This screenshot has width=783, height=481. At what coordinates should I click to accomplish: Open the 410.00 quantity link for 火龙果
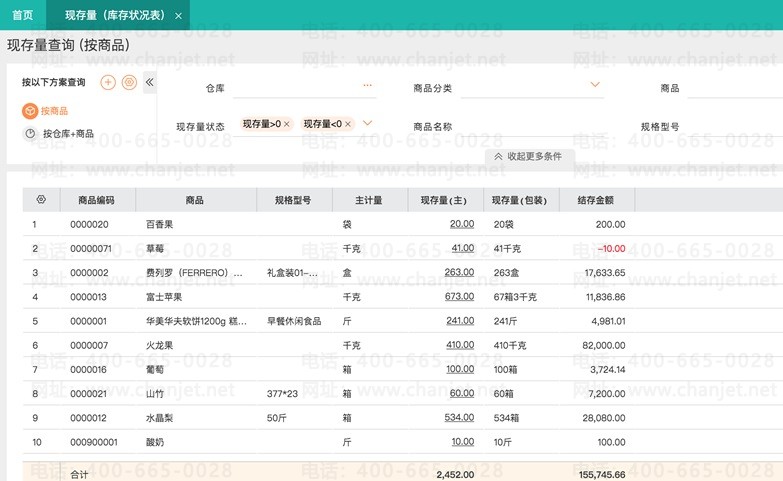pyautogui.click(x=460, y=345)
